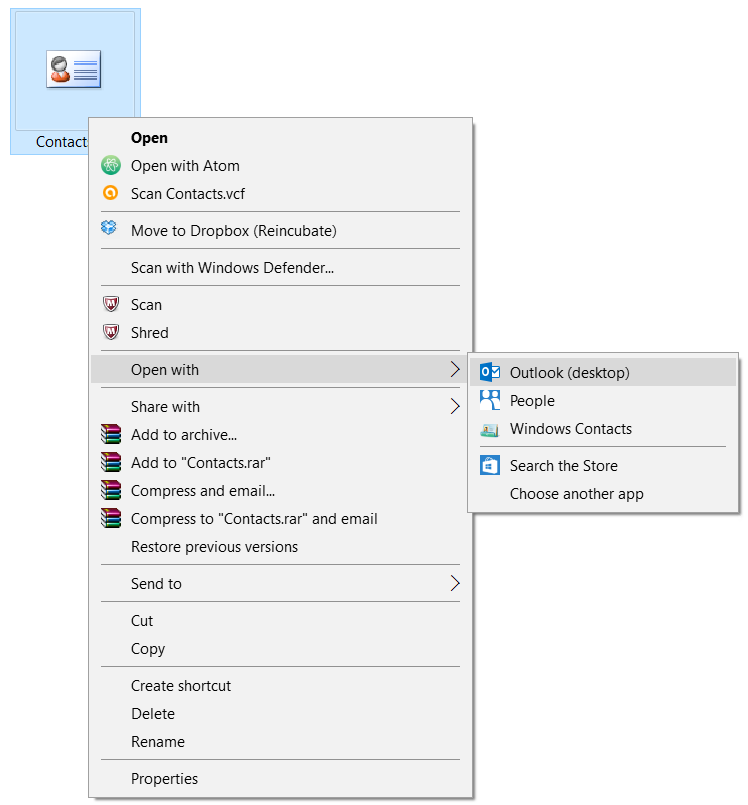Choose Cut from the menu

click(x=280, y=620)
